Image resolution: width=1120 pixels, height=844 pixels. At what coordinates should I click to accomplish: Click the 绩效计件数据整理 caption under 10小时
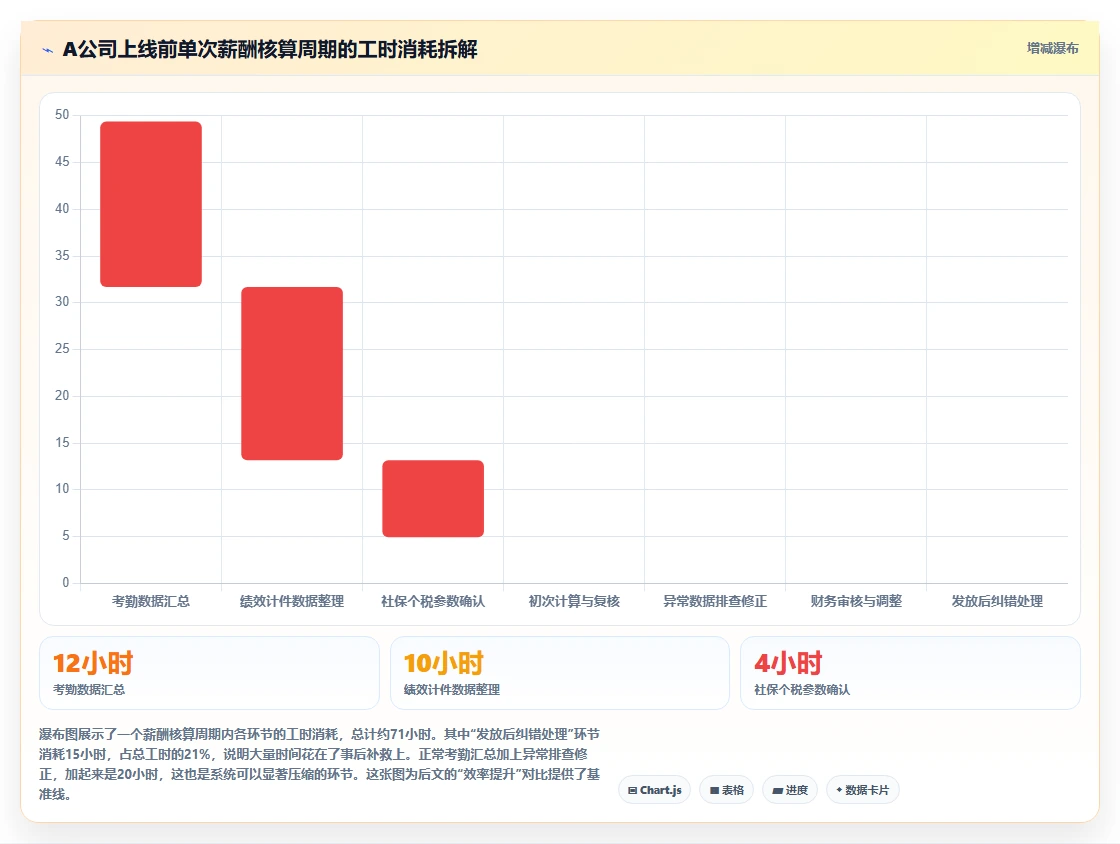click(451, 690)
